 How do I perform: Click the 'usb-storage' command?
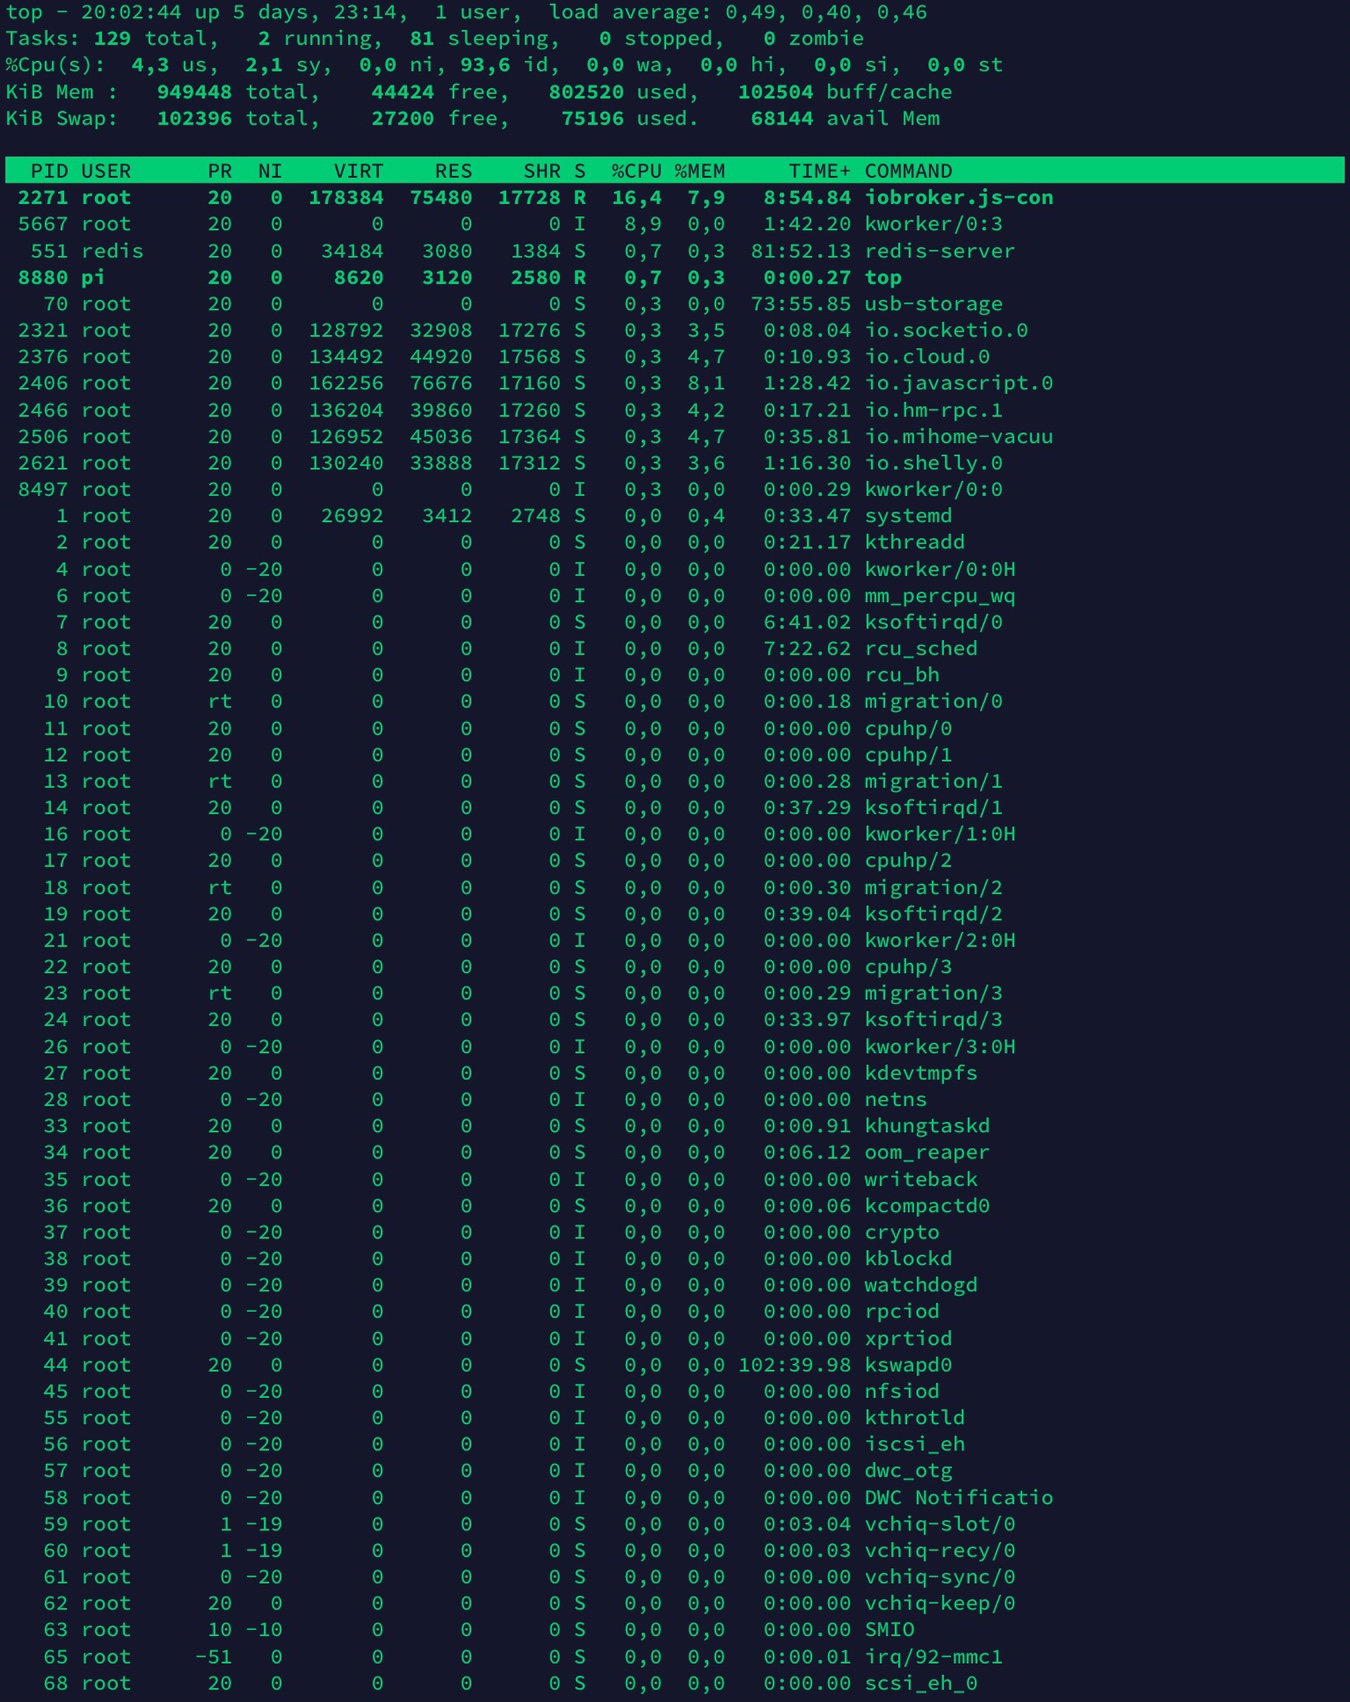(x=934, y=304)
